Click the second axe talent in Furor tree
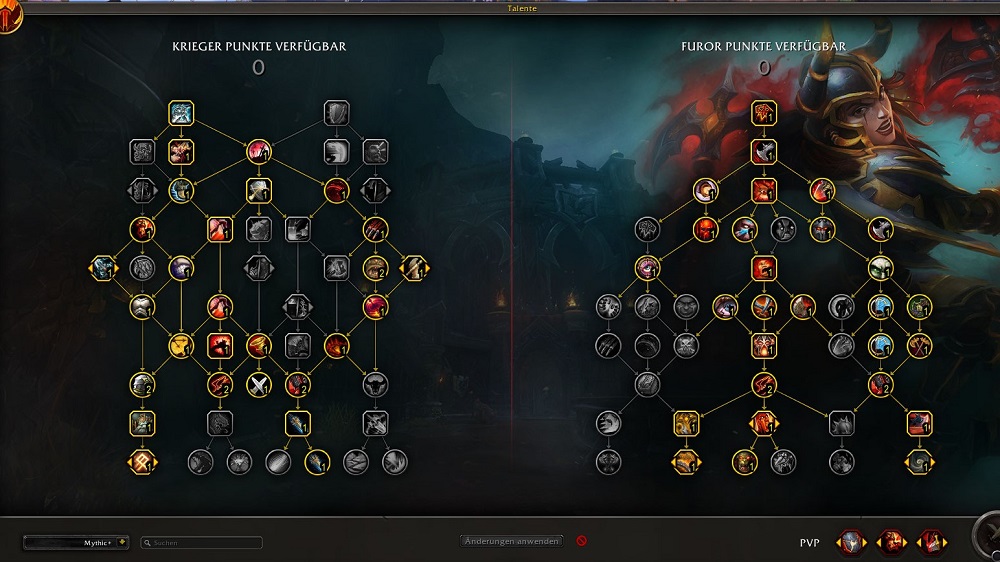The image size is (1000, 562). [x=763, y=152]
